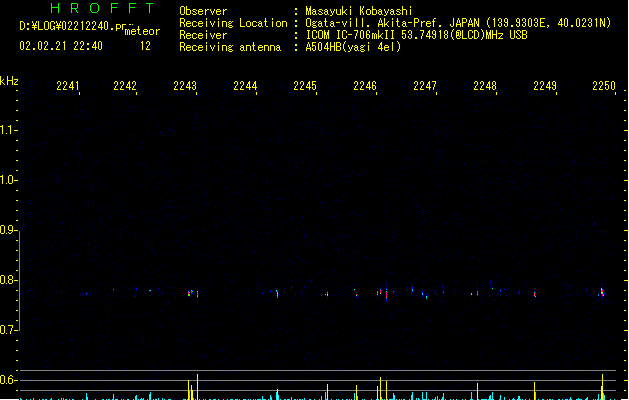Screen dimensions: 629x400
Task: Click the Receiving antenna label
Action: pyautogui.click(x=230, y=47)
